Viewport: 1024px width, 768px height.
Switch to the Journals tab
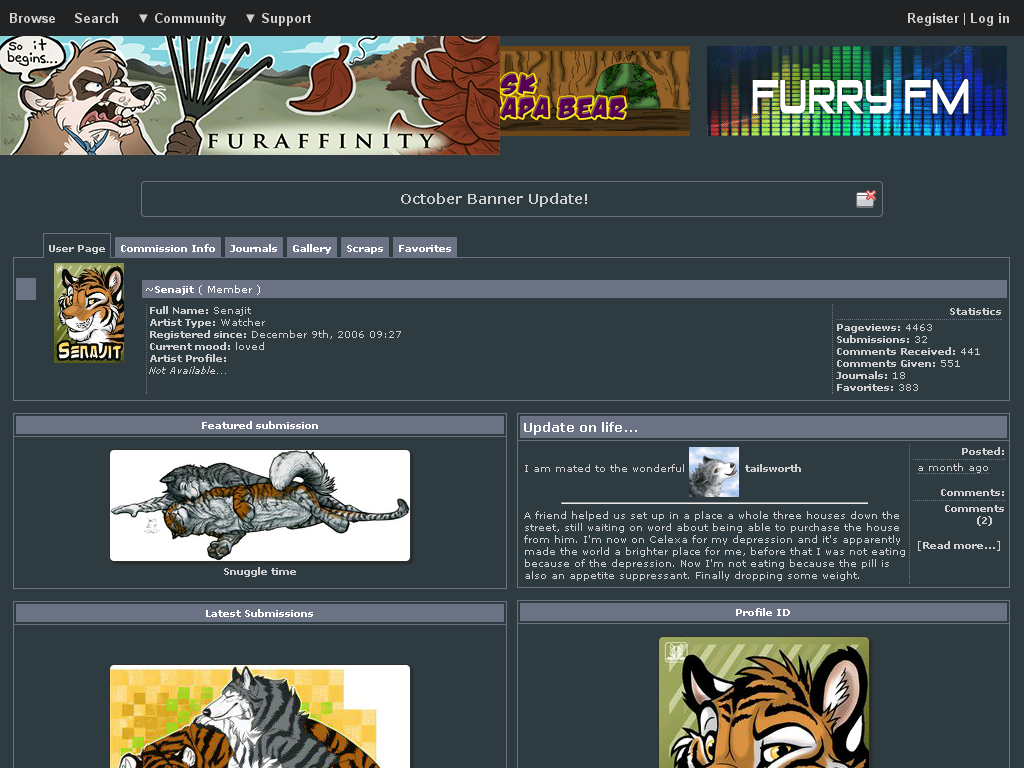(253, 248)
